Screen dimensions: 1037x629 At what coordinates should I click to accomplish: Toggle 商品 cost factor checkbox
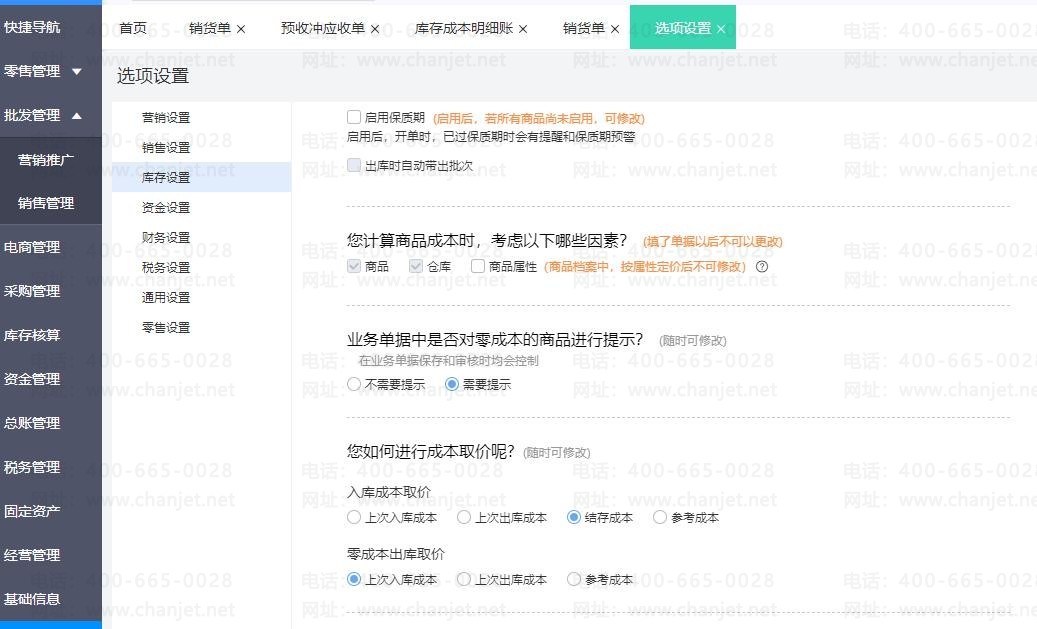click(354, 266)
